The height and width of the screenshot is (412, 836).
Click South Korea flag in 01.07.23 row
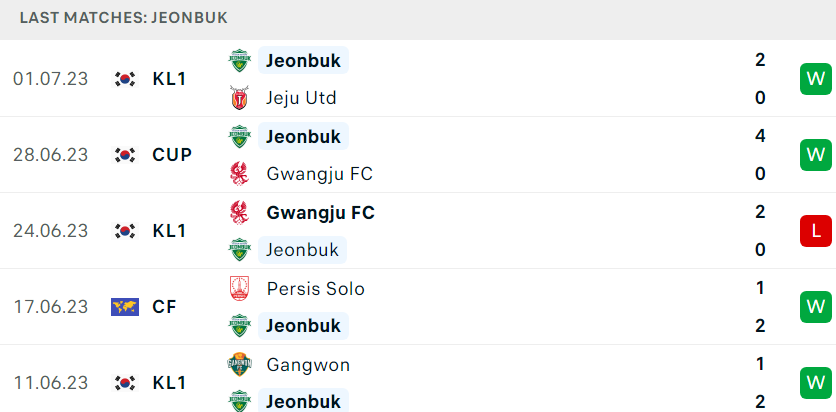[125, 79]
